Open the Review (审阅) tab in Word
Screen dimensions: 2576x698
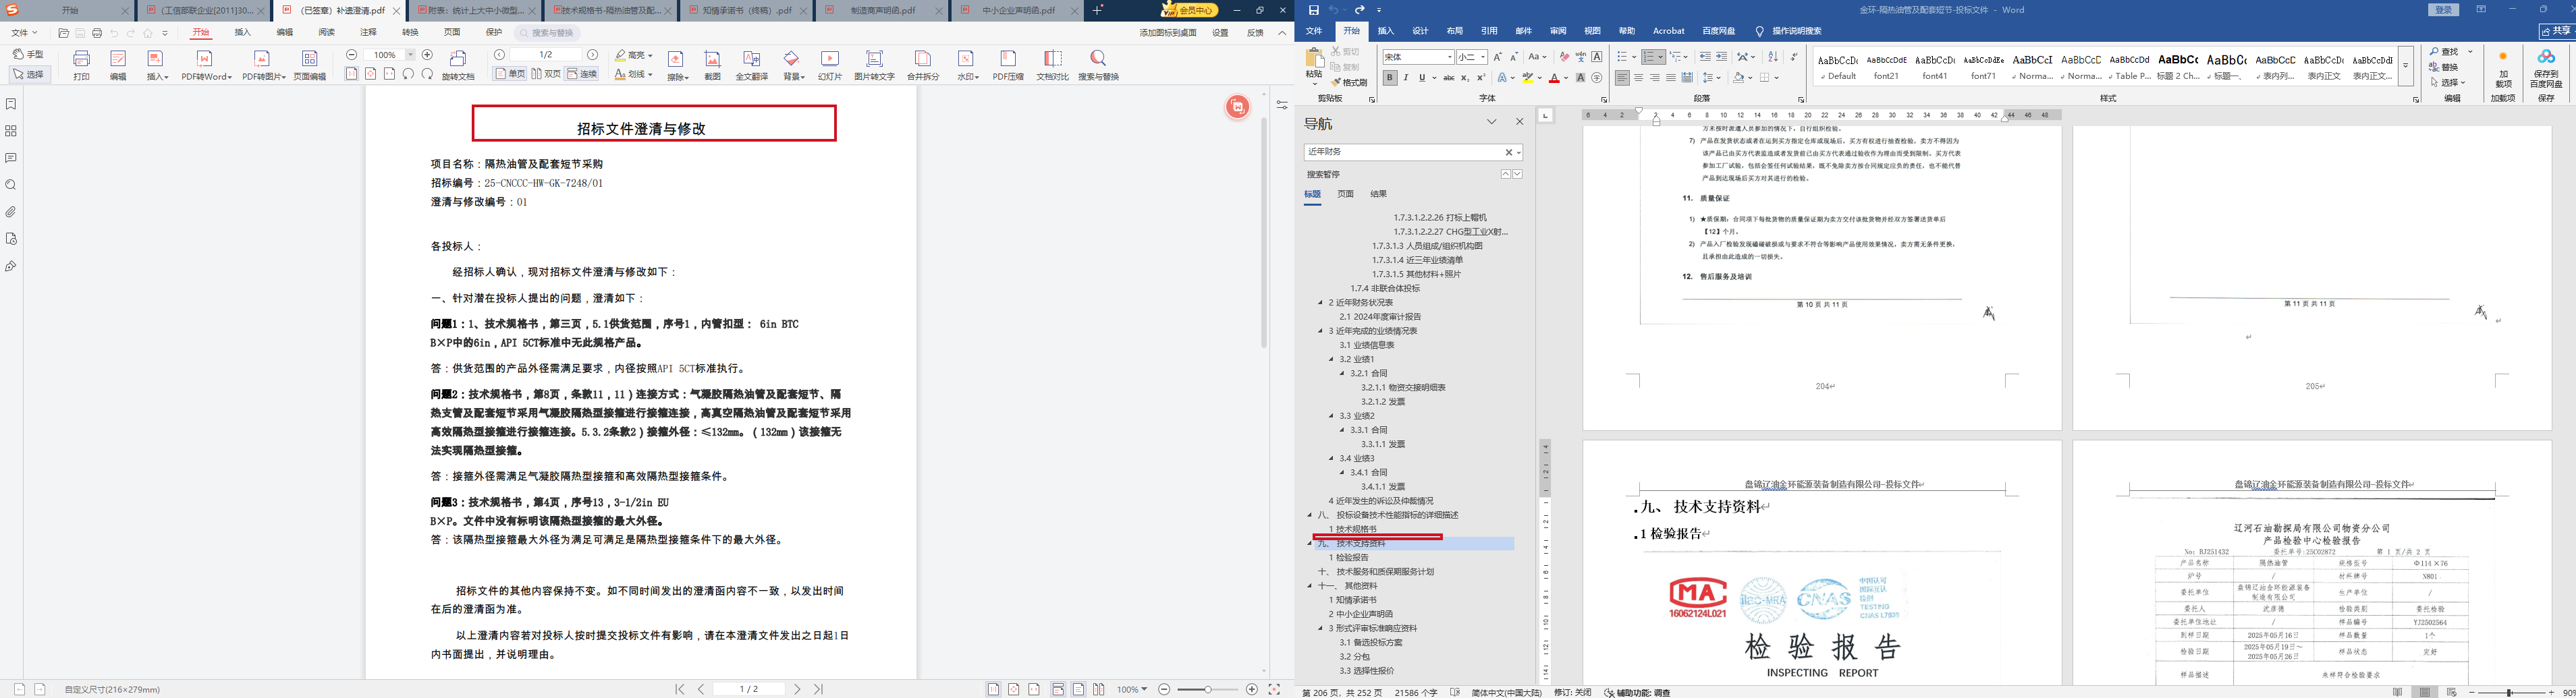coord(1558,32)
